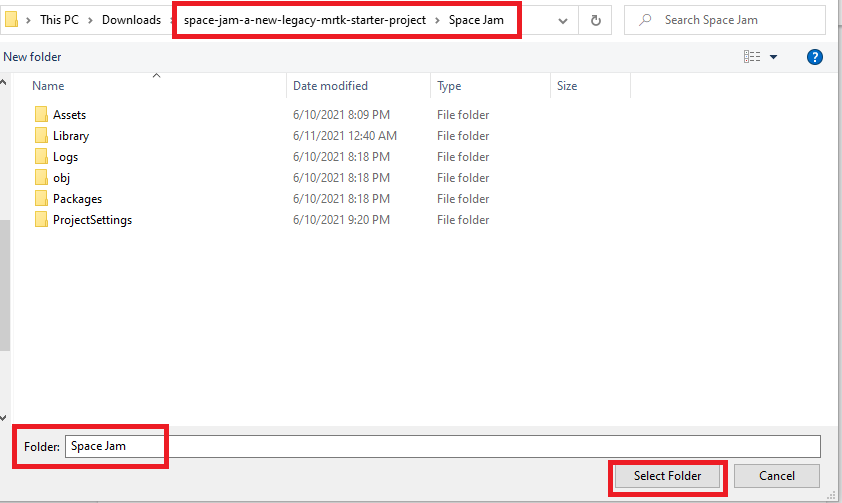Image resolution: width=842 pixels, height=503 pixels.
Task: Click the Name column sort direction arrow
Action: (x=156, y=76)
